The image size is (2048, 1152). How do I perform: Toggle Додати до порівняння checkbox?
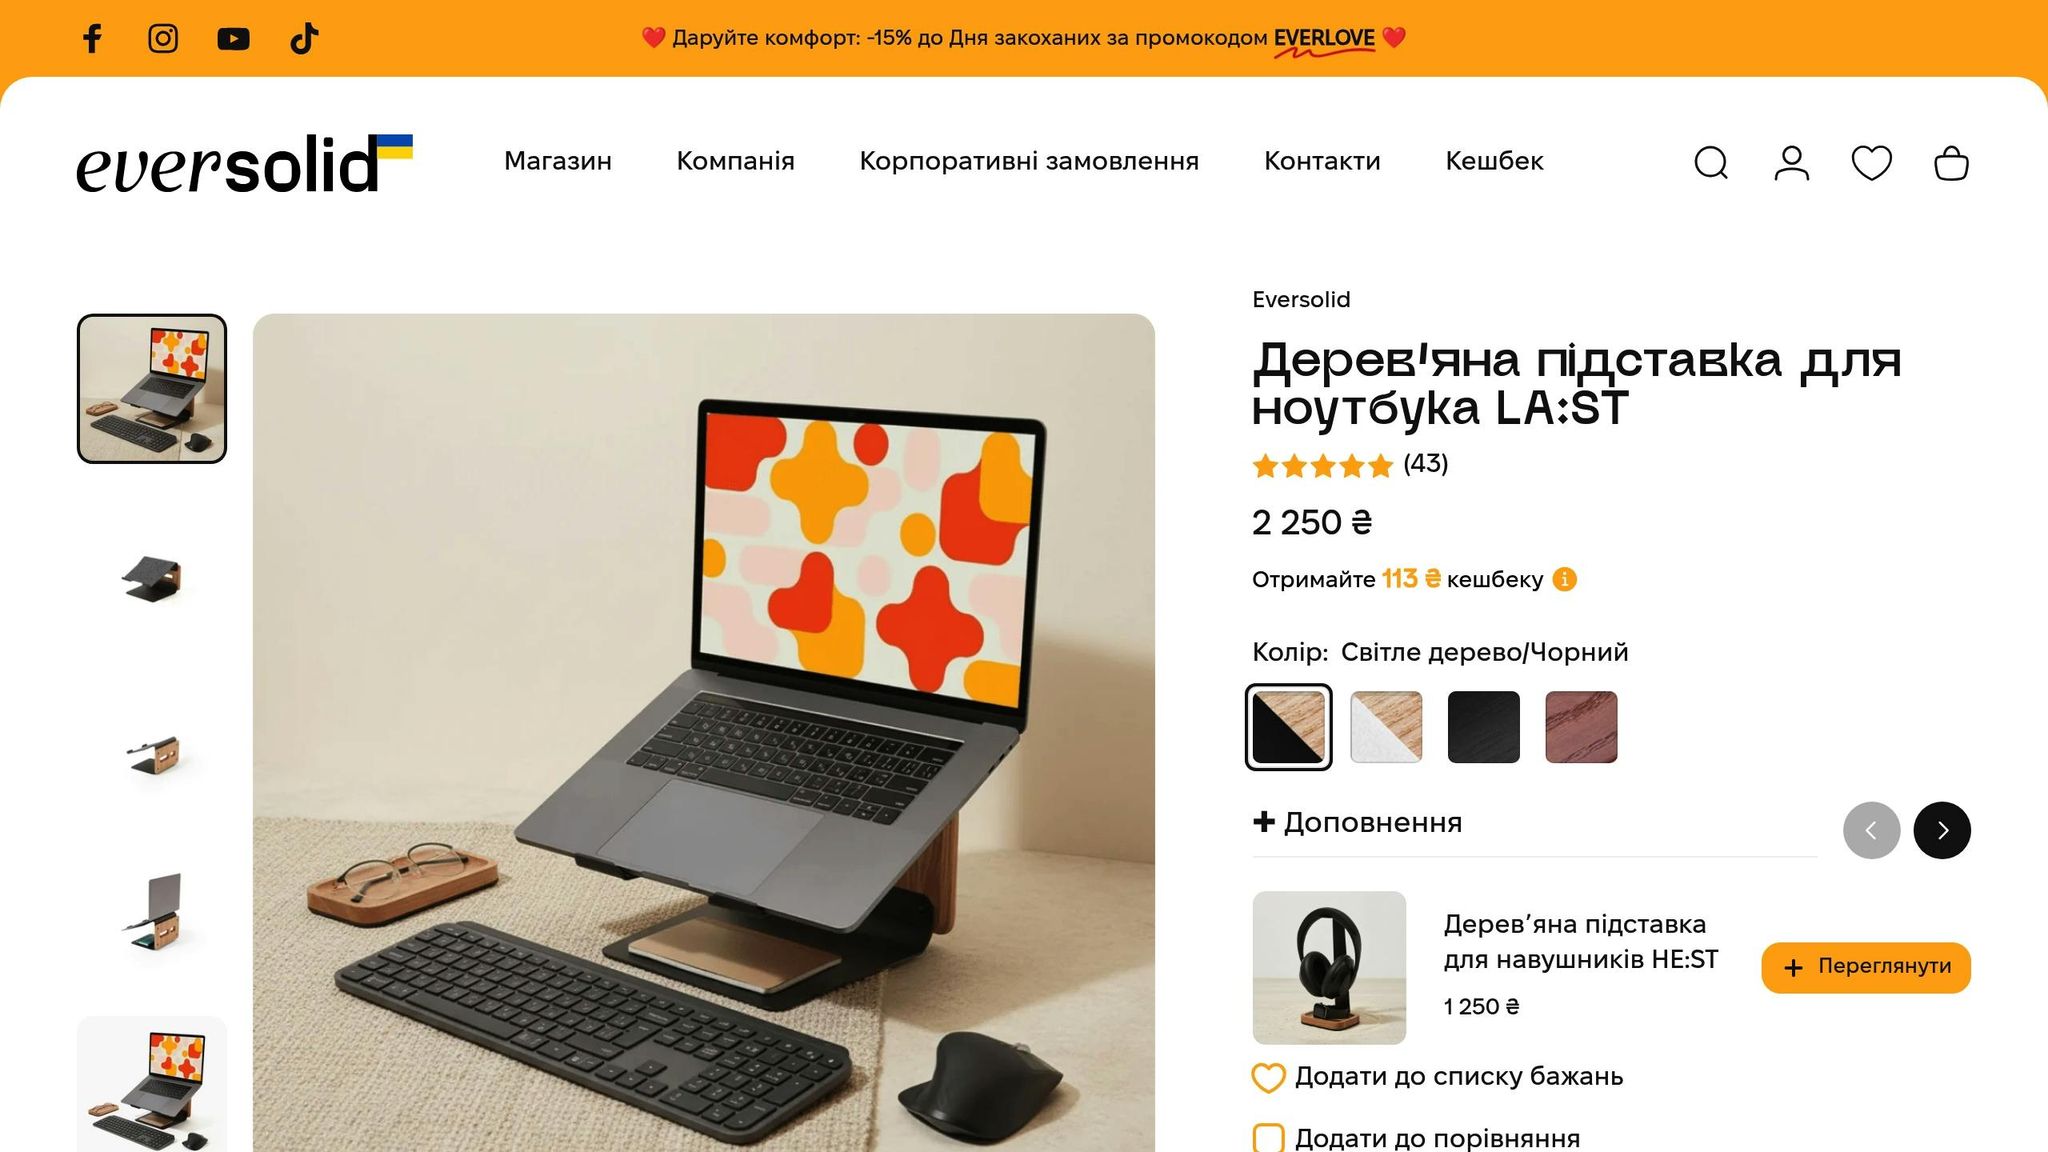(x=1268, y=1138)
